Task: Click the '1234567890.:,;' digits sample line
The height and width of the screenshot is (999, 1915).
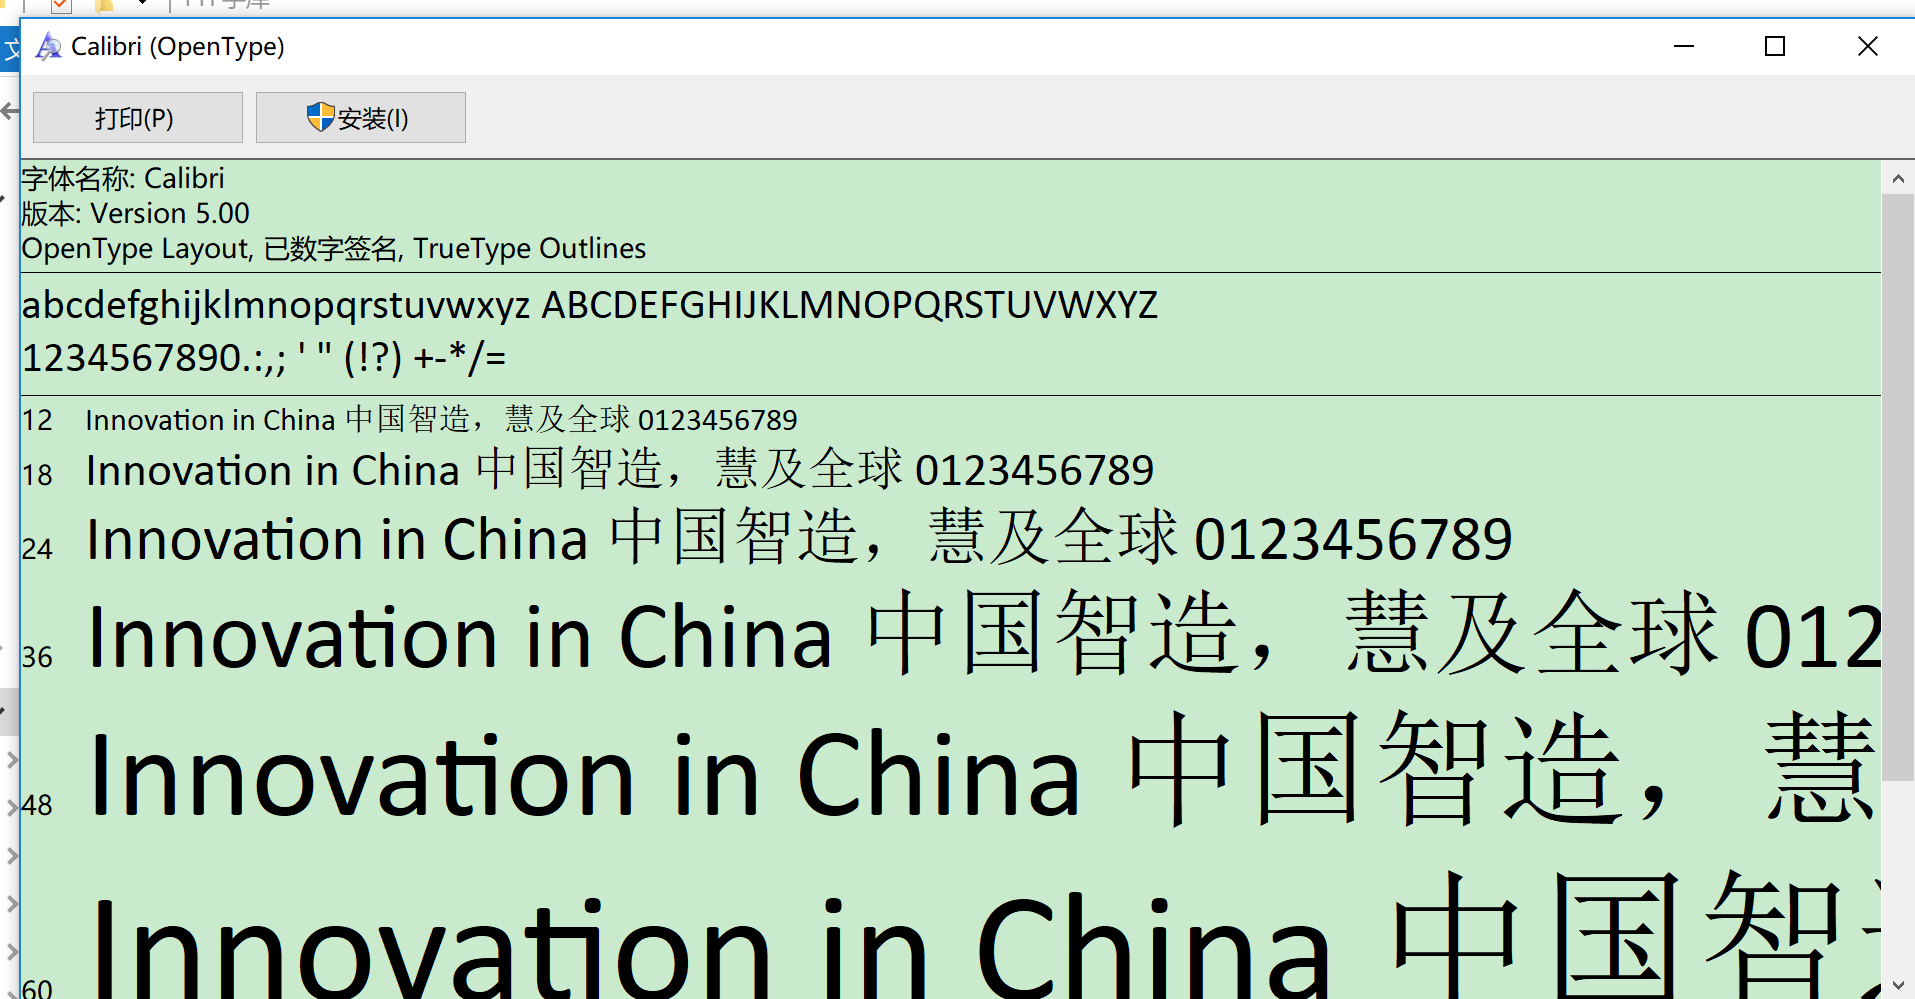Action: click(x=264, y=357)
